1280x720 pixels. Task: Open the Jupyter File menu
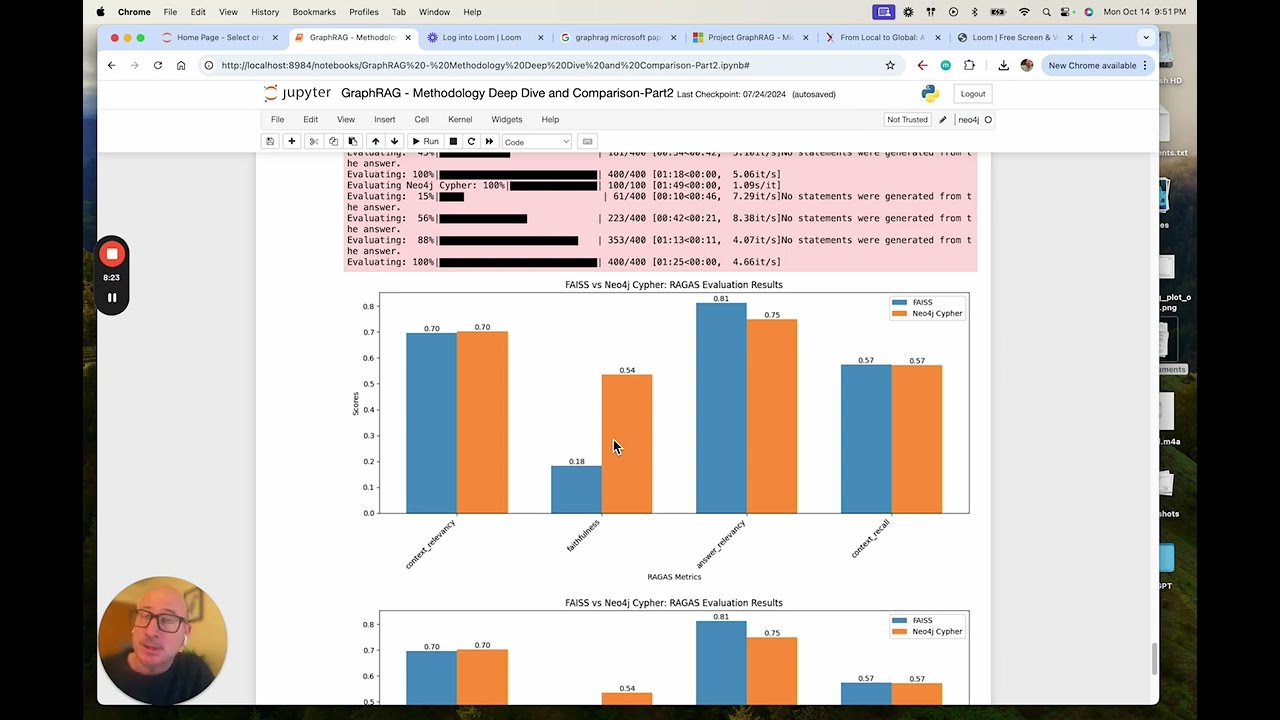pyautogui.click(x=277, y=119)
